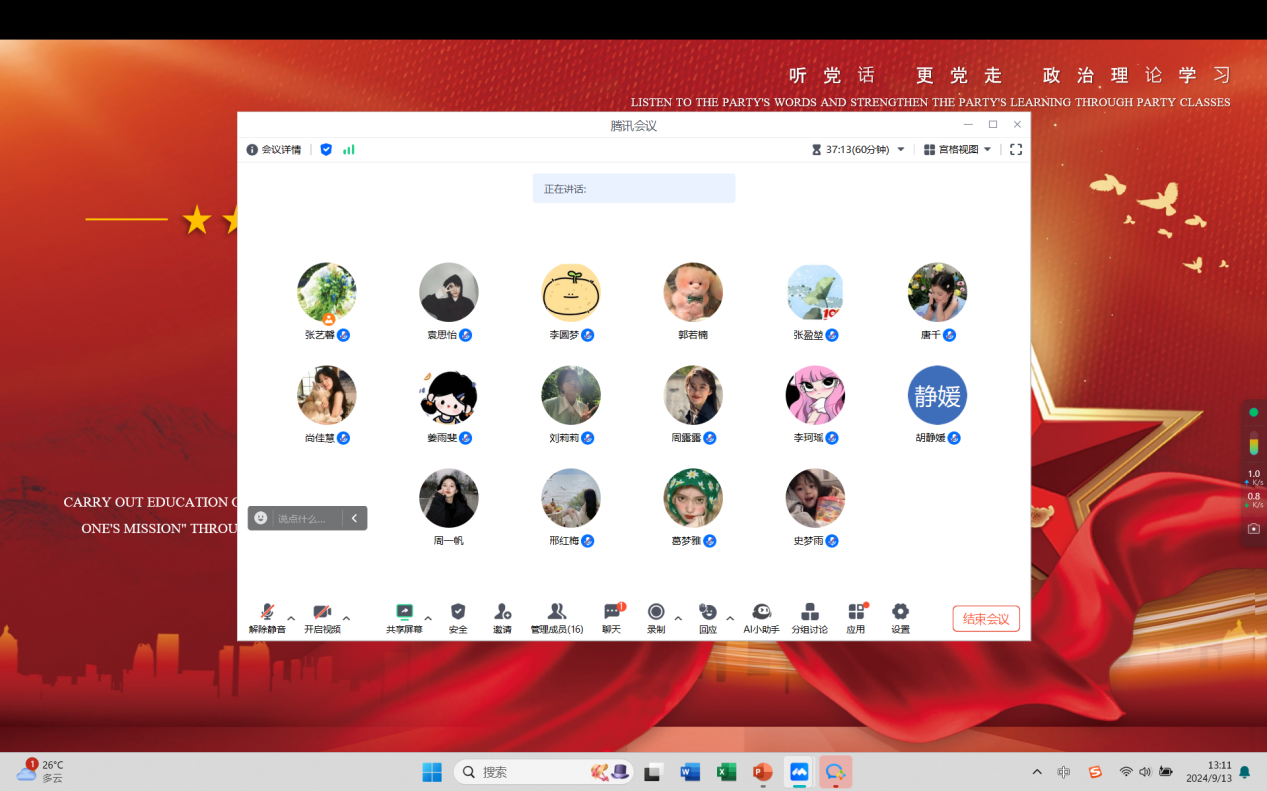Open 设置 settings gear

pos(900,613)
